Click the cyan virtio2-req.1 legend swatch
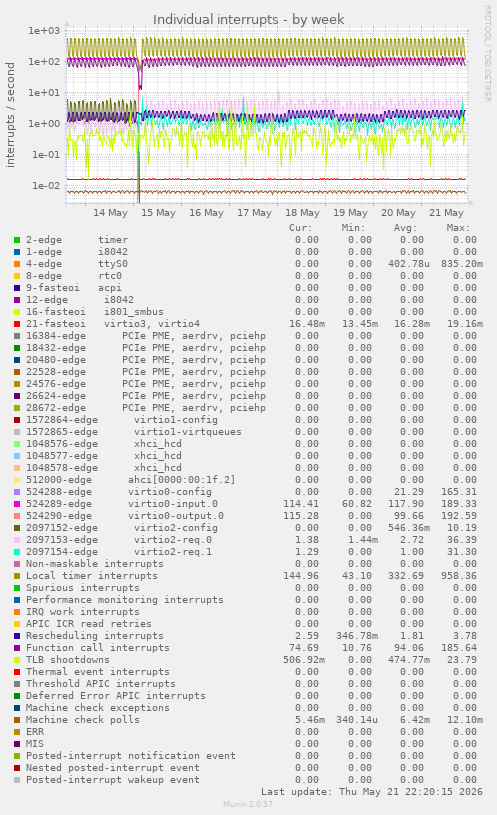This screenshot has width=497, height=815. (x=17, y=552)
